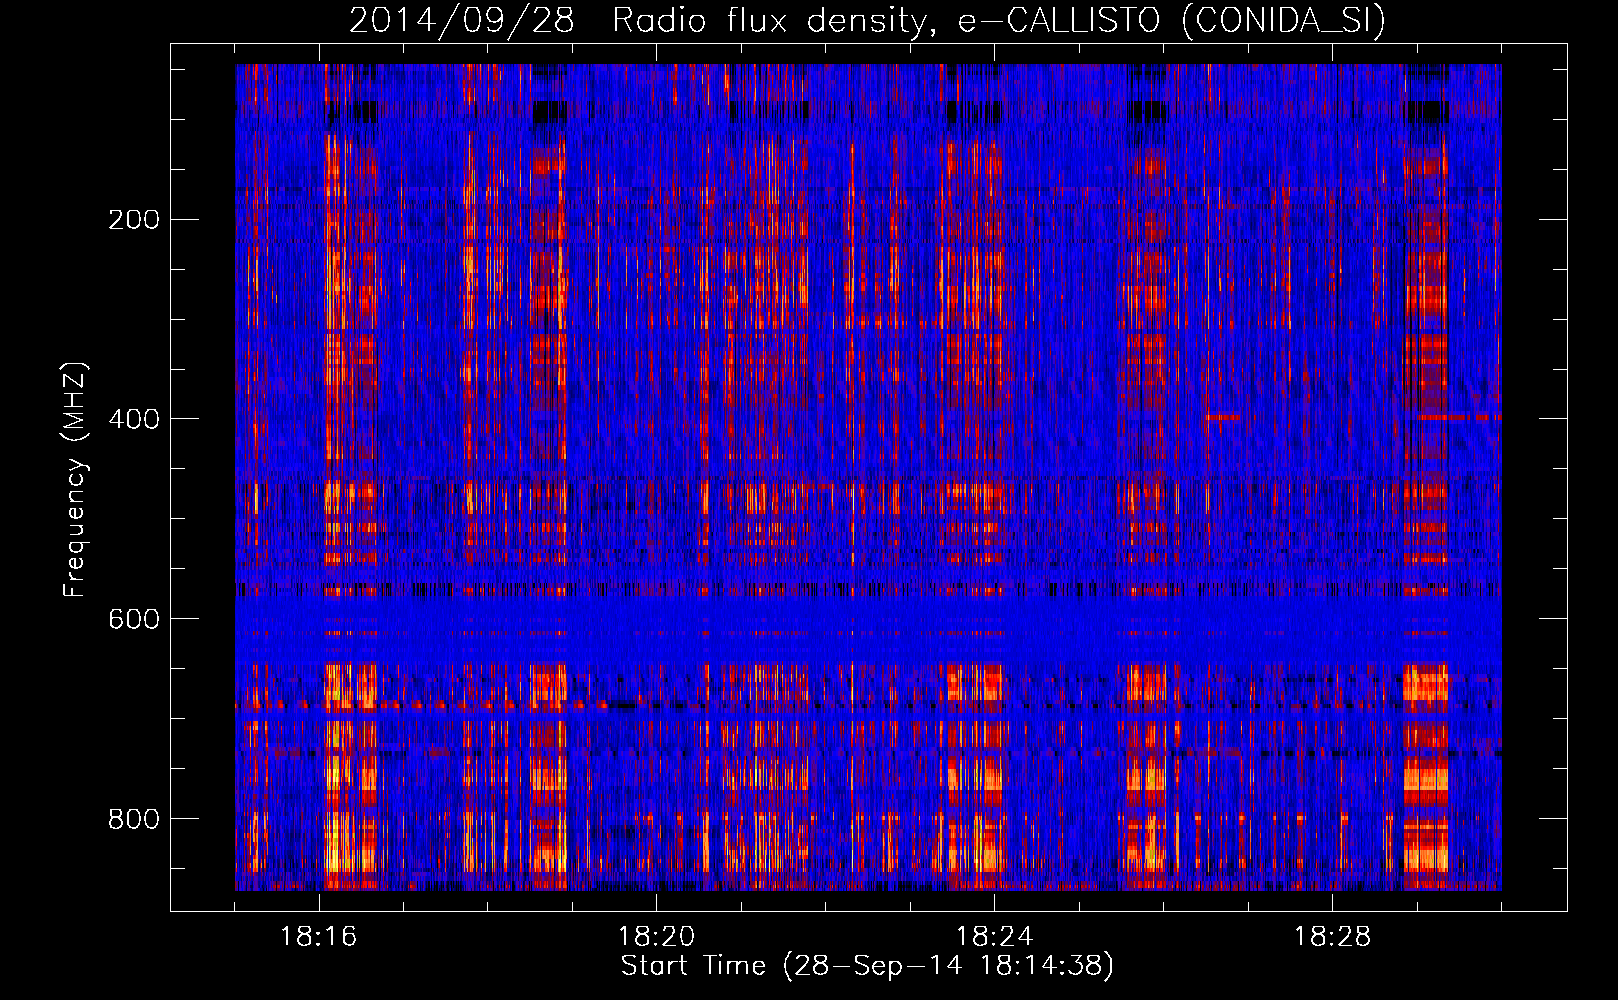Click the 18:20 time tick label
This screenshot has width=1618, height=1000.
[657, 937]
